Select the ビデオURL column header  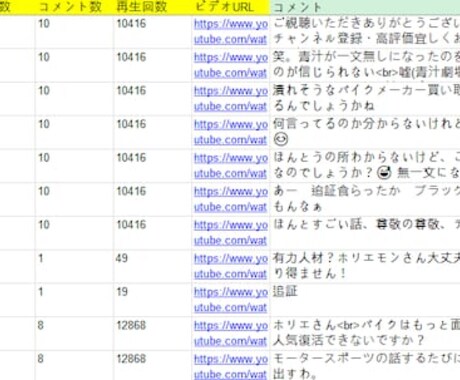point(231,7)
